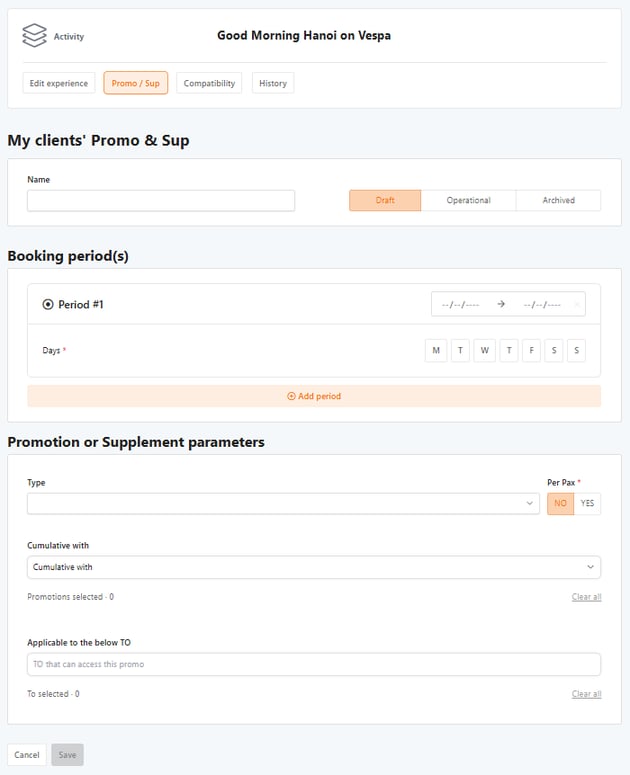The width and height of the screenshot is (630, 775).
Task: Toggle Friday in Days selector
Action: point(532,351)
